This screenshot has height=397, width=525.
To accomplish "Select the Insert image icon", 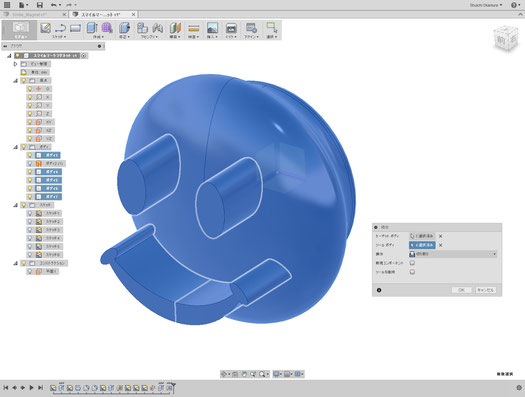I will [212, 28].
